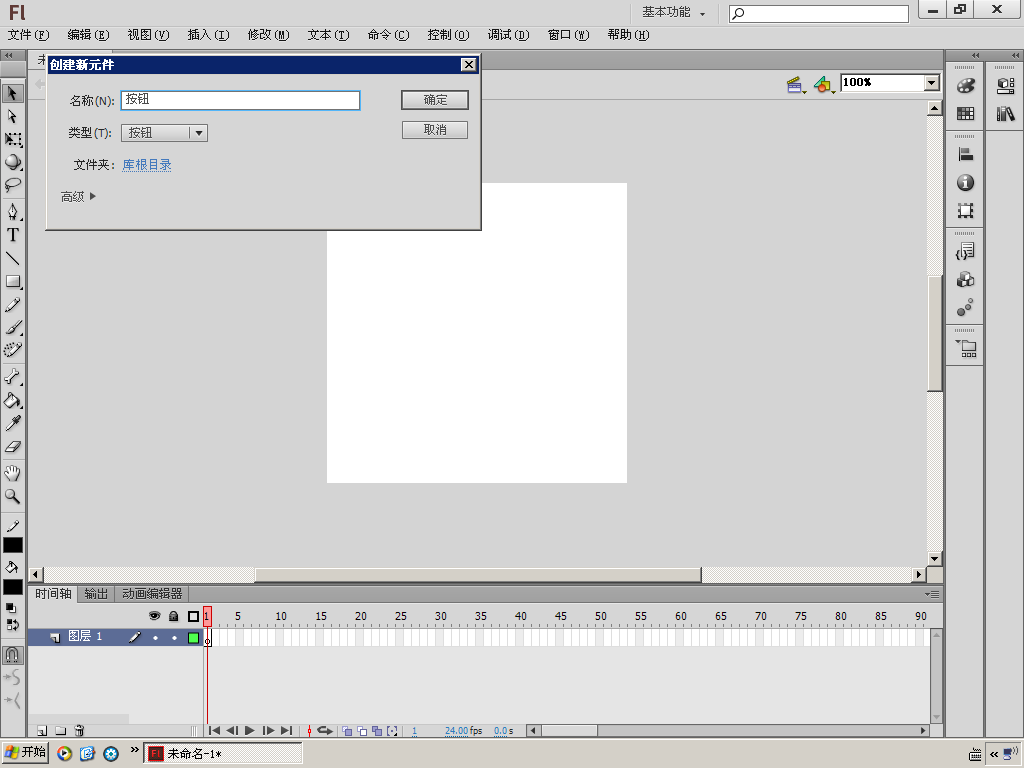Toggle lock dot of 图层 1
The height and width of the screenshot is (768, 1024).
coord(174,637)
